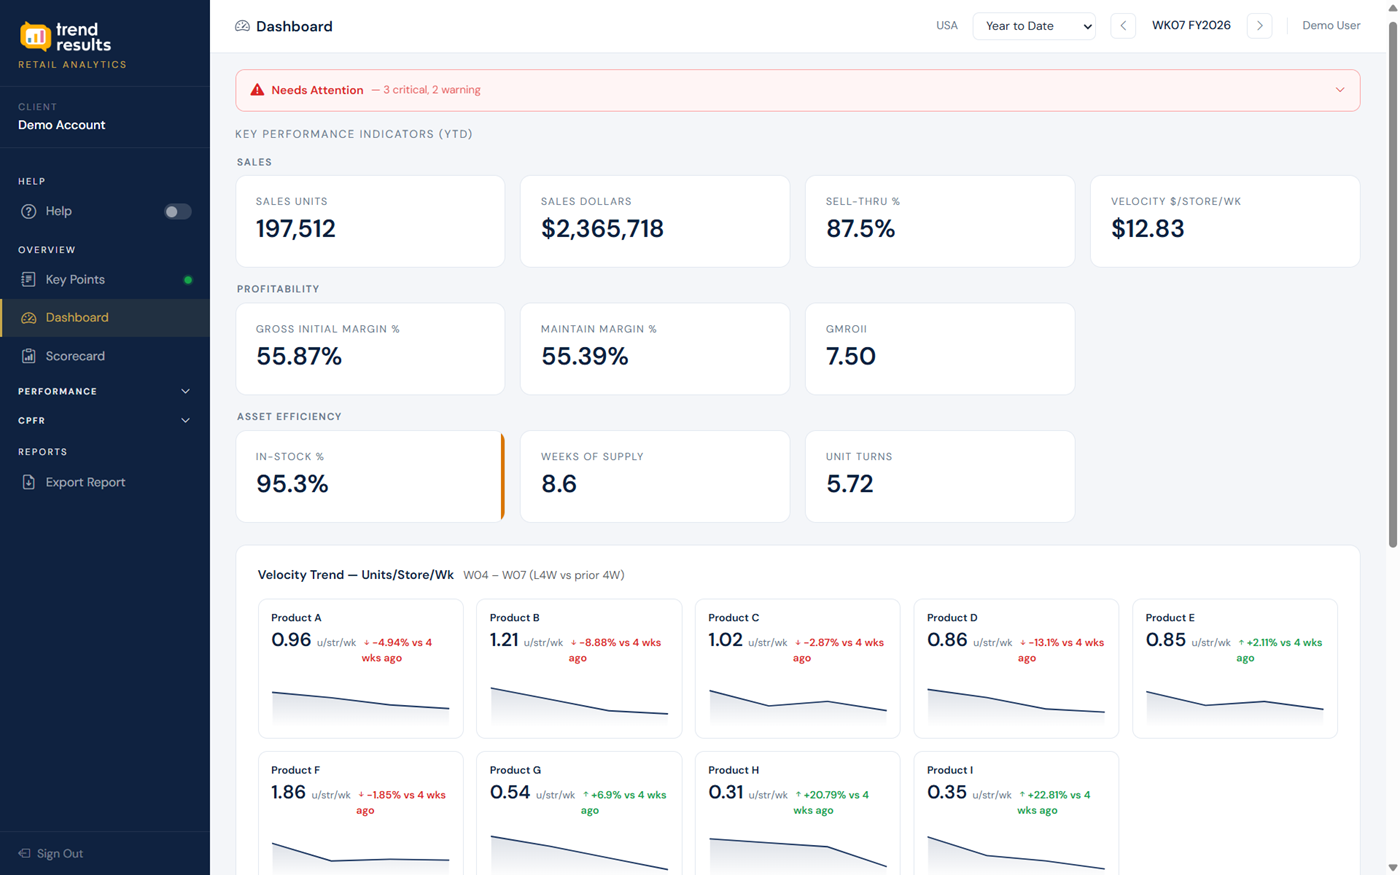
Task: Expand the CPFR section
Action: [x=184, y=420]
